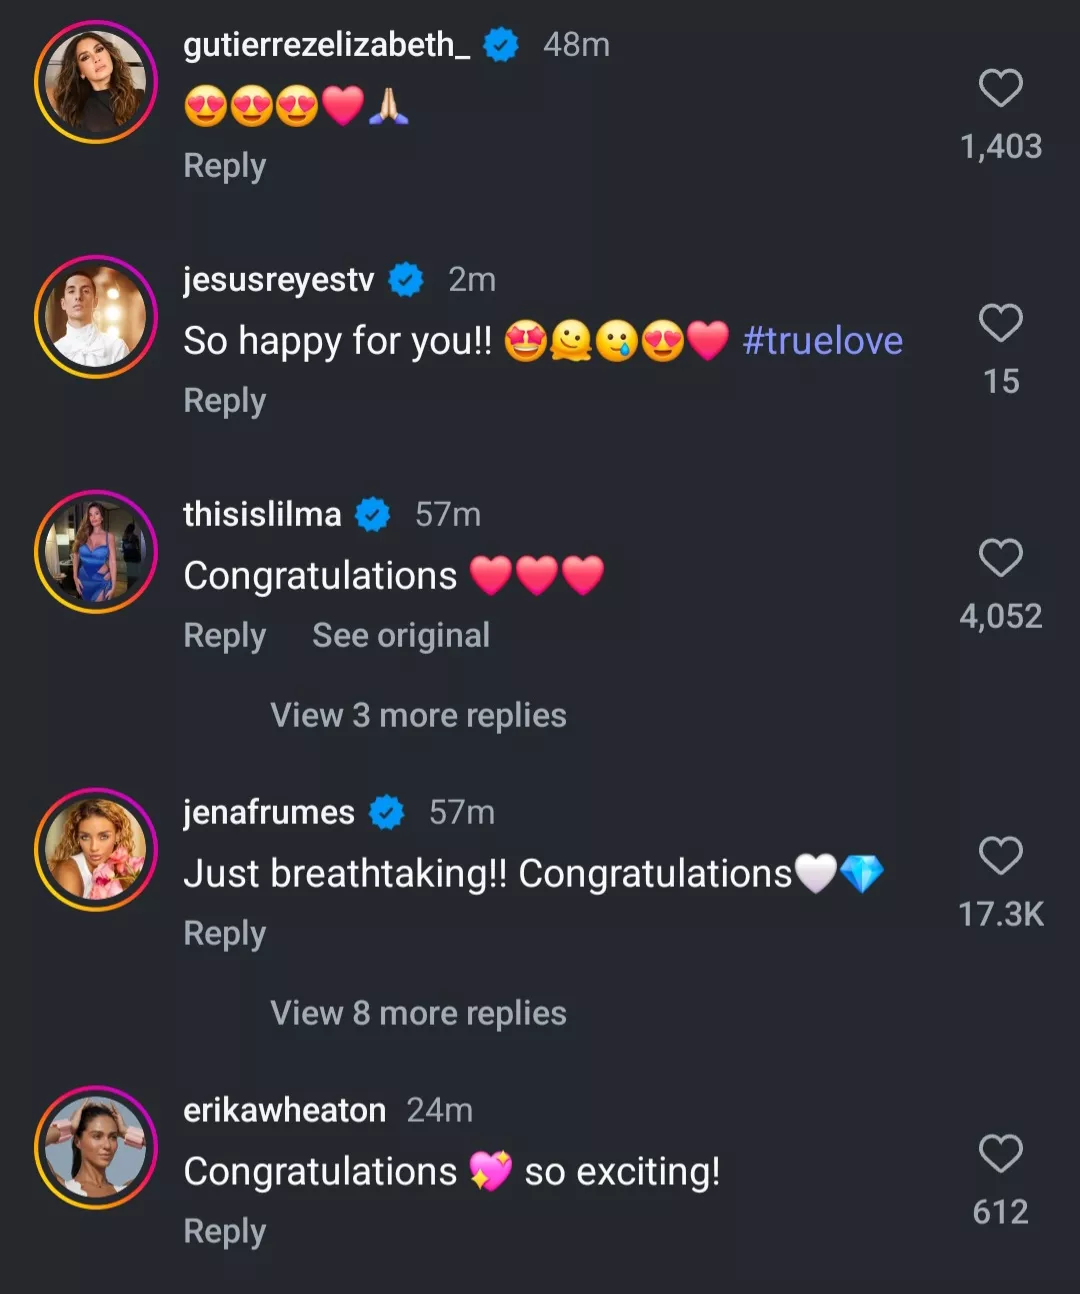Image resolution: width=1080 pixels, height=1294 pixels.
Task: Reply to gutierrezelizabeth_'s comment
Action: coord(225,166)
